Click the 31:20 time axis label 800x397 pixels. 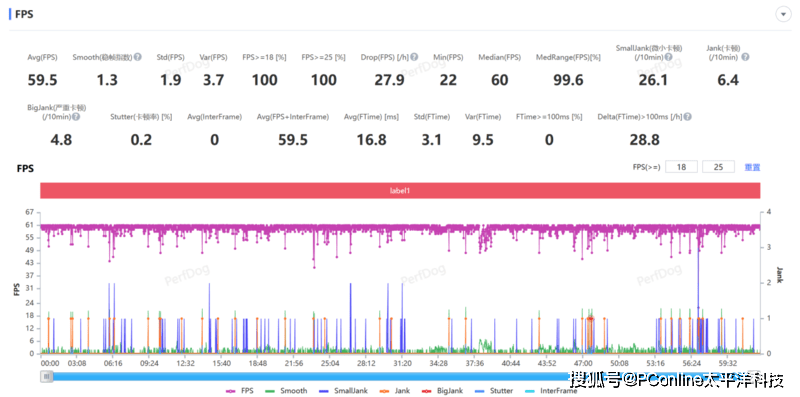coord(403,363)
